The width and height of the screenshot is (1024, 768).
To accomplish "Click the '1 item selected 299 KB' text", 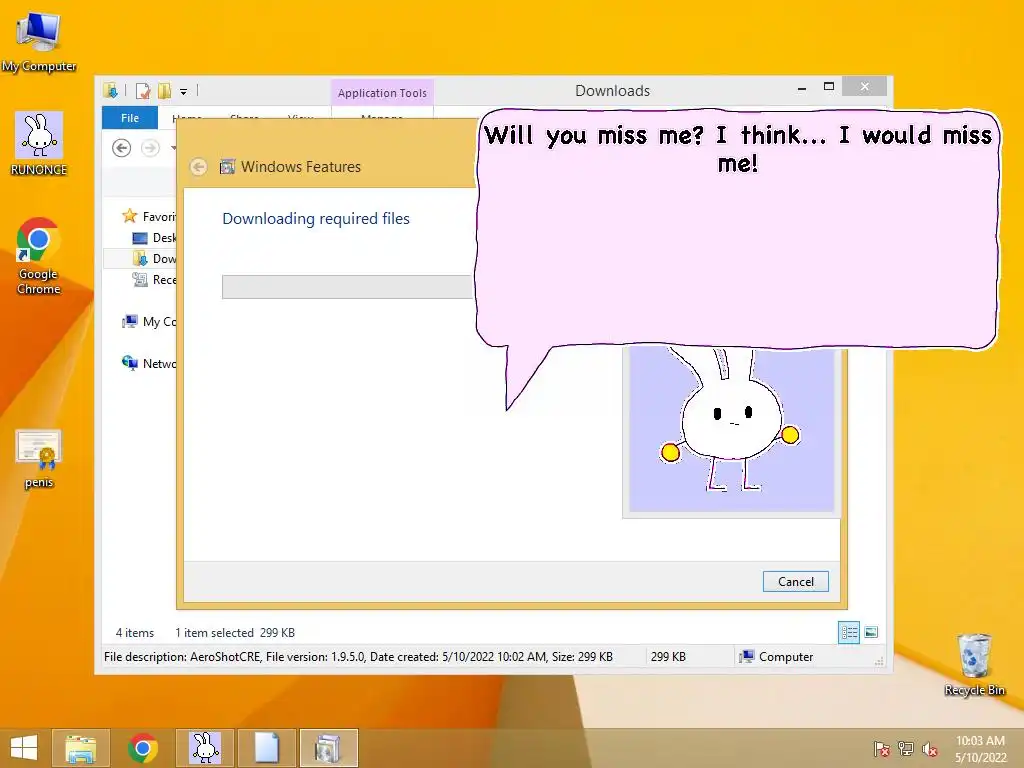I will (235, 633).
